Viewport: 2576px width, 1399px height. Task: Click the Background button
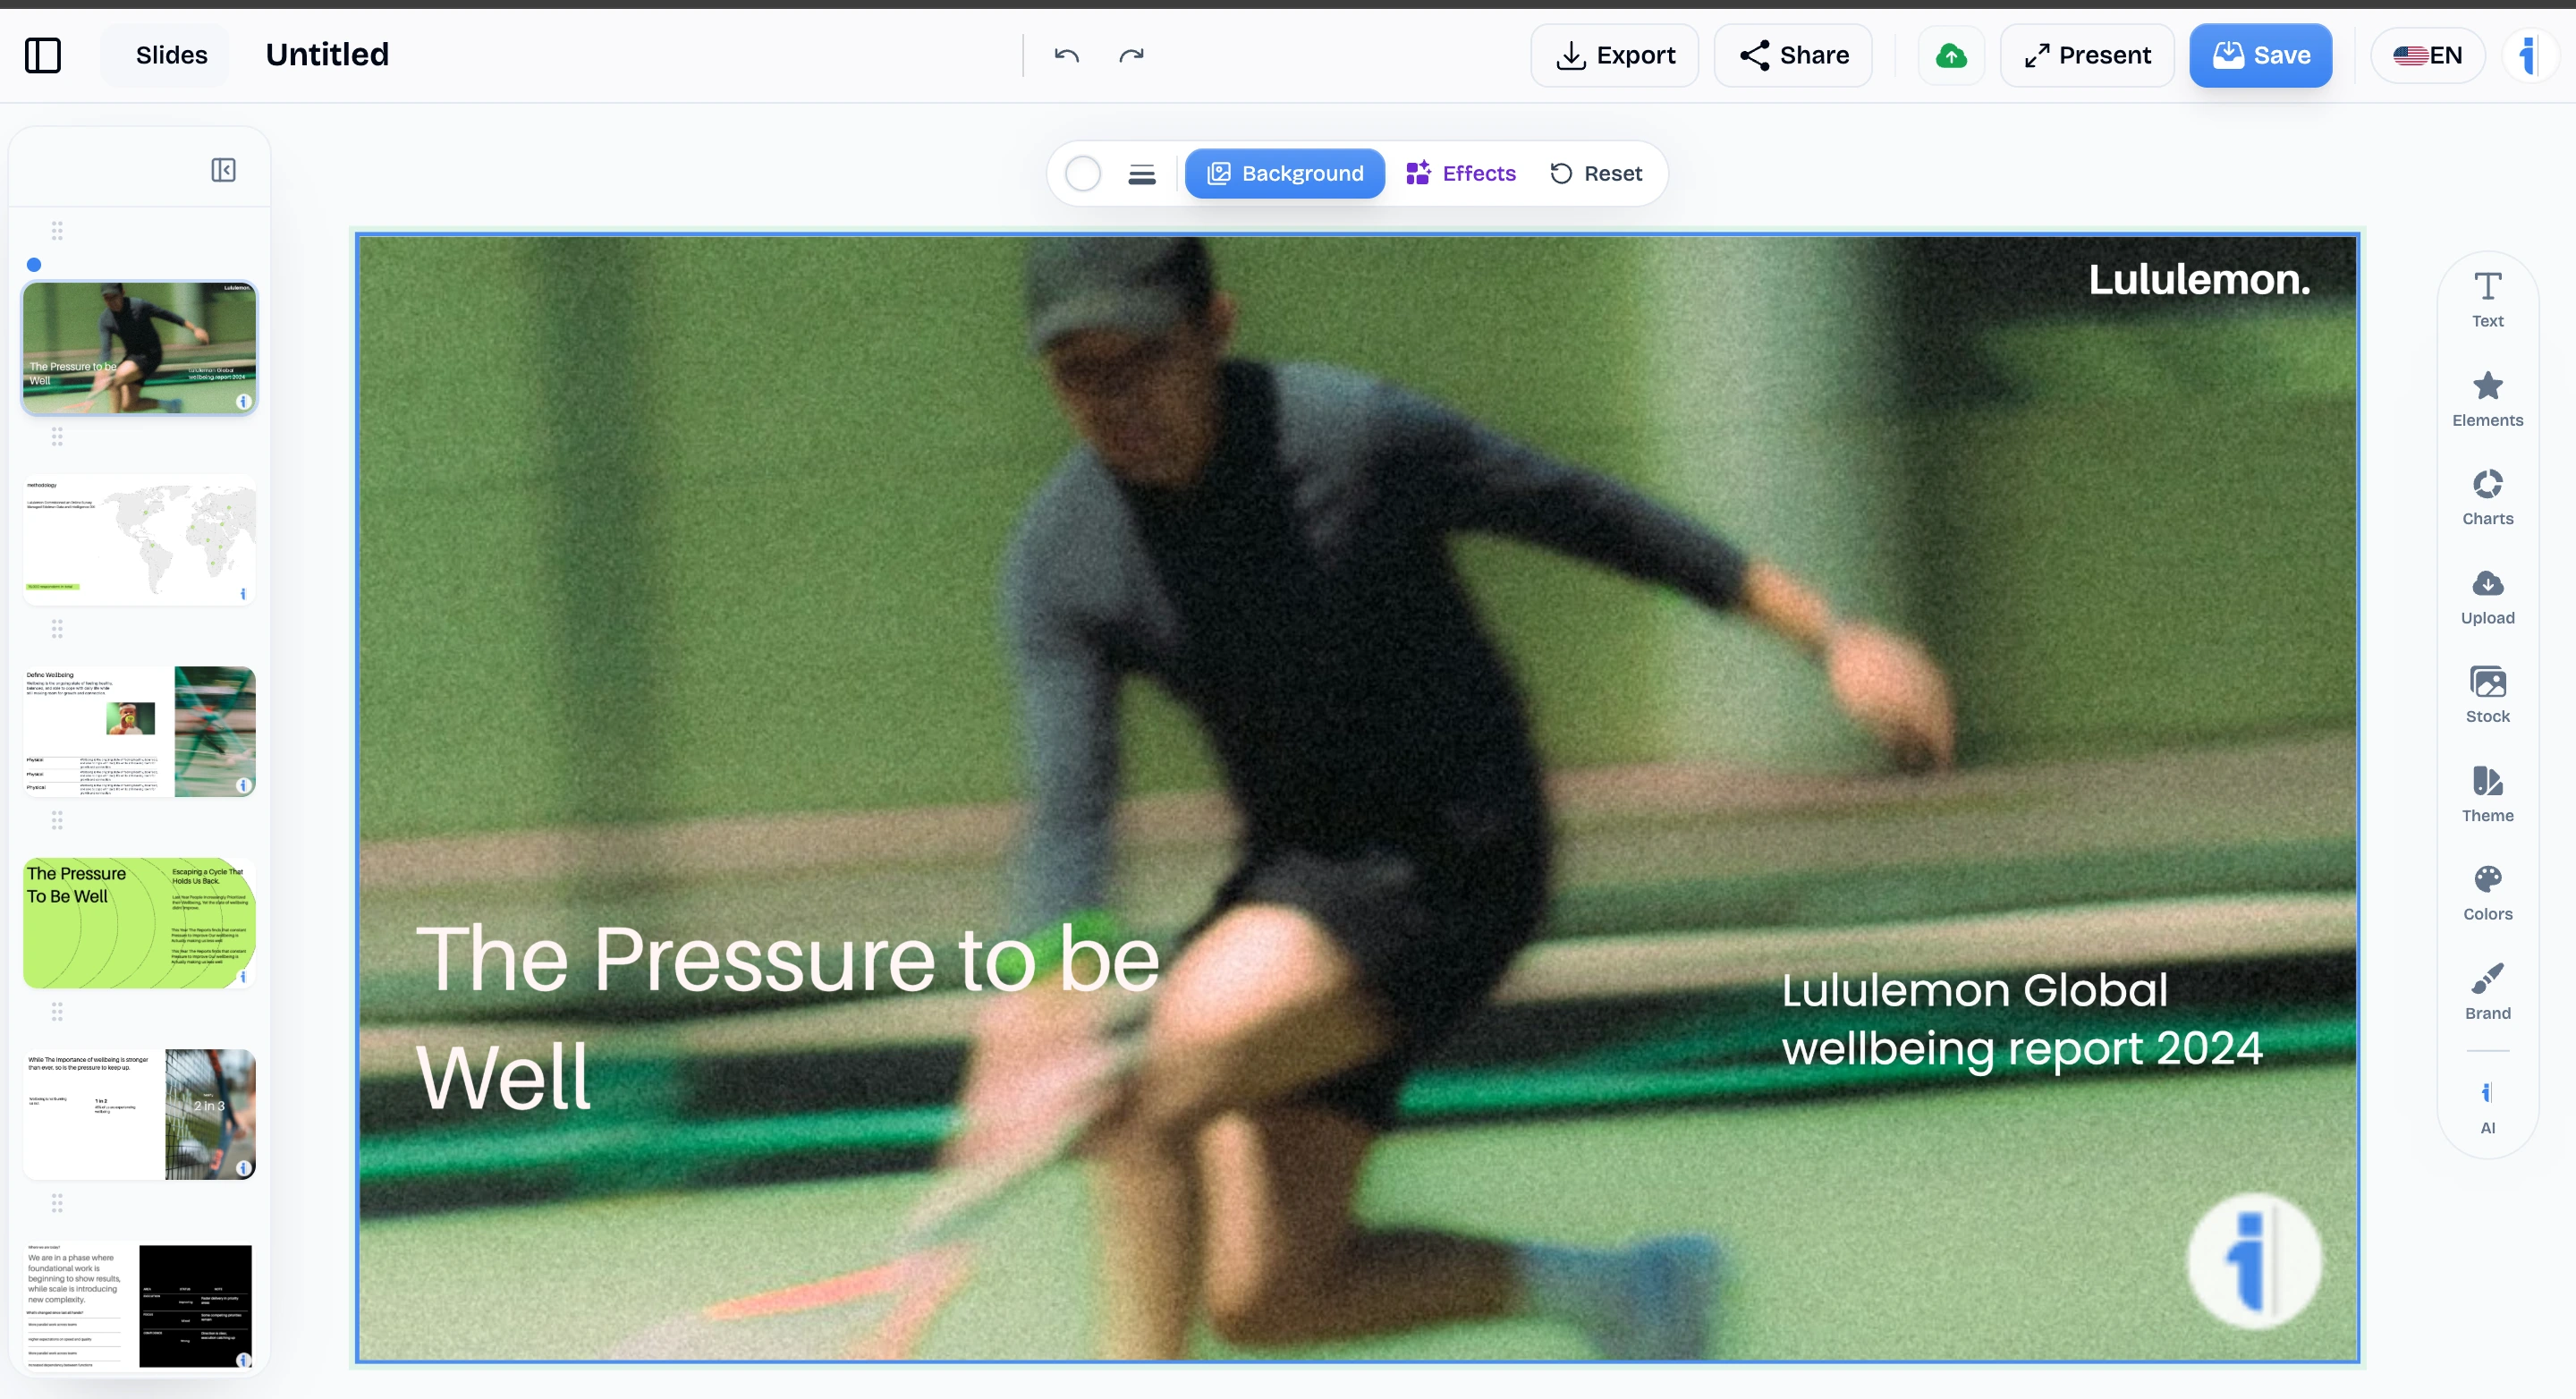(1285, 174)
